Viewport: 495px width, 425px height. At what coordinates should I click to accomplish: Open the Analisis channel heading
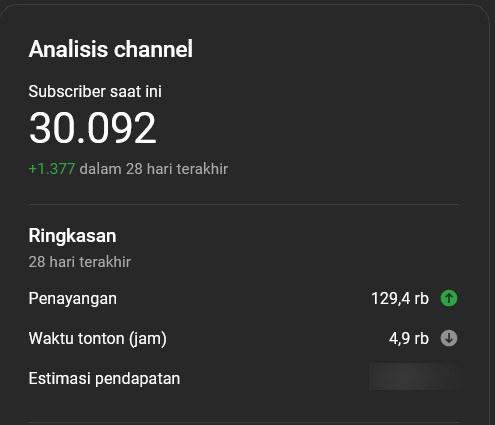pos(111,49)
